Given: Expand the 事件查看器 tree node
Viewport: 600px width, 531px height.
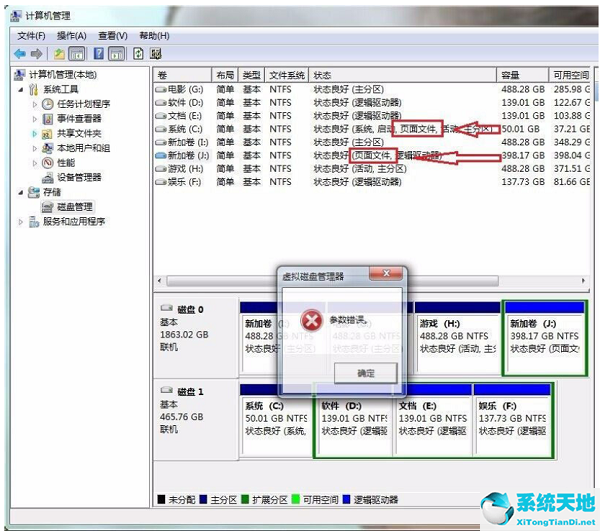Looking at the screenshot, I should point(35,119).
